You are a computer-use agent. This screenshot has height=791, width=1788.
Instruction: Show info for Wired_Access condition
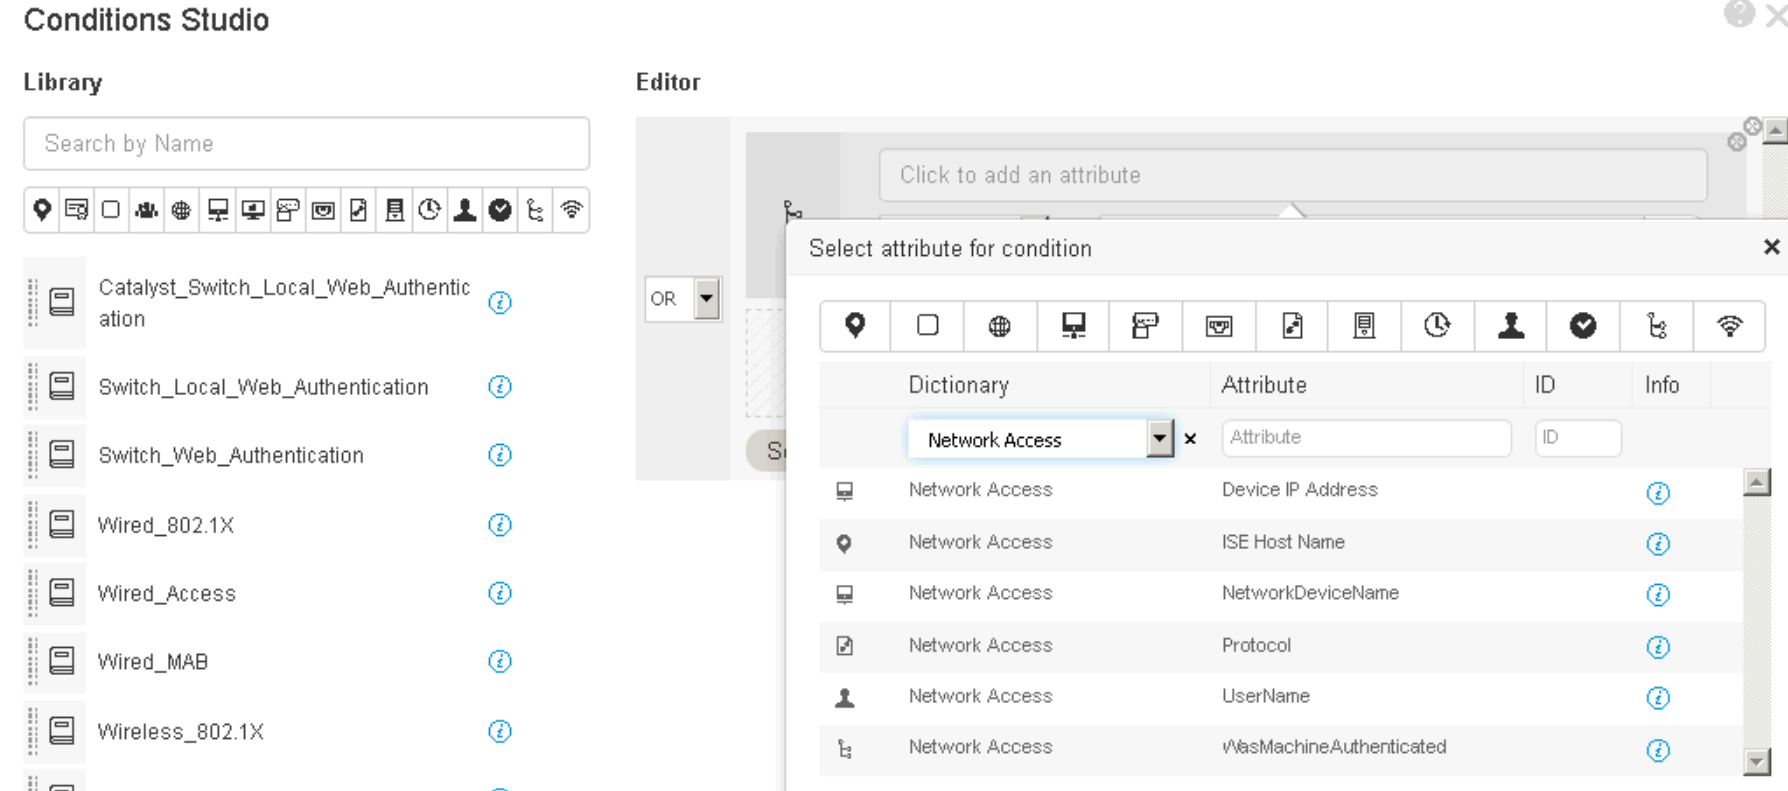[x=500, y=593]
